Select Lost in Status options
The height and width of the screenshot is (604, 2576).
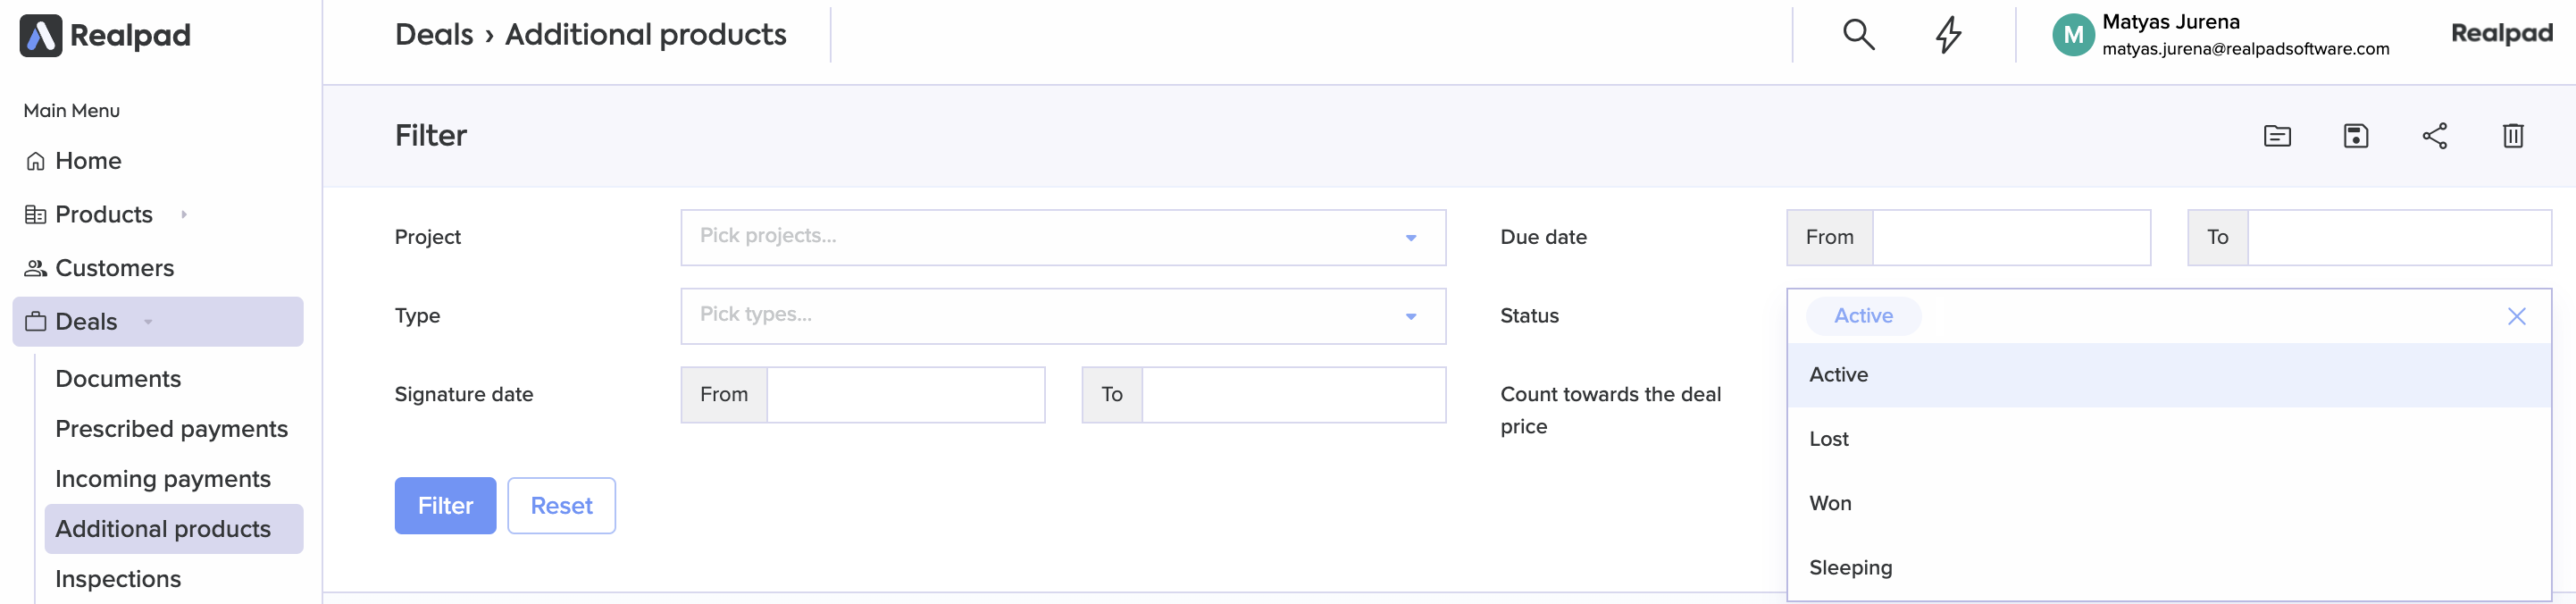[x=1829, y=439]
